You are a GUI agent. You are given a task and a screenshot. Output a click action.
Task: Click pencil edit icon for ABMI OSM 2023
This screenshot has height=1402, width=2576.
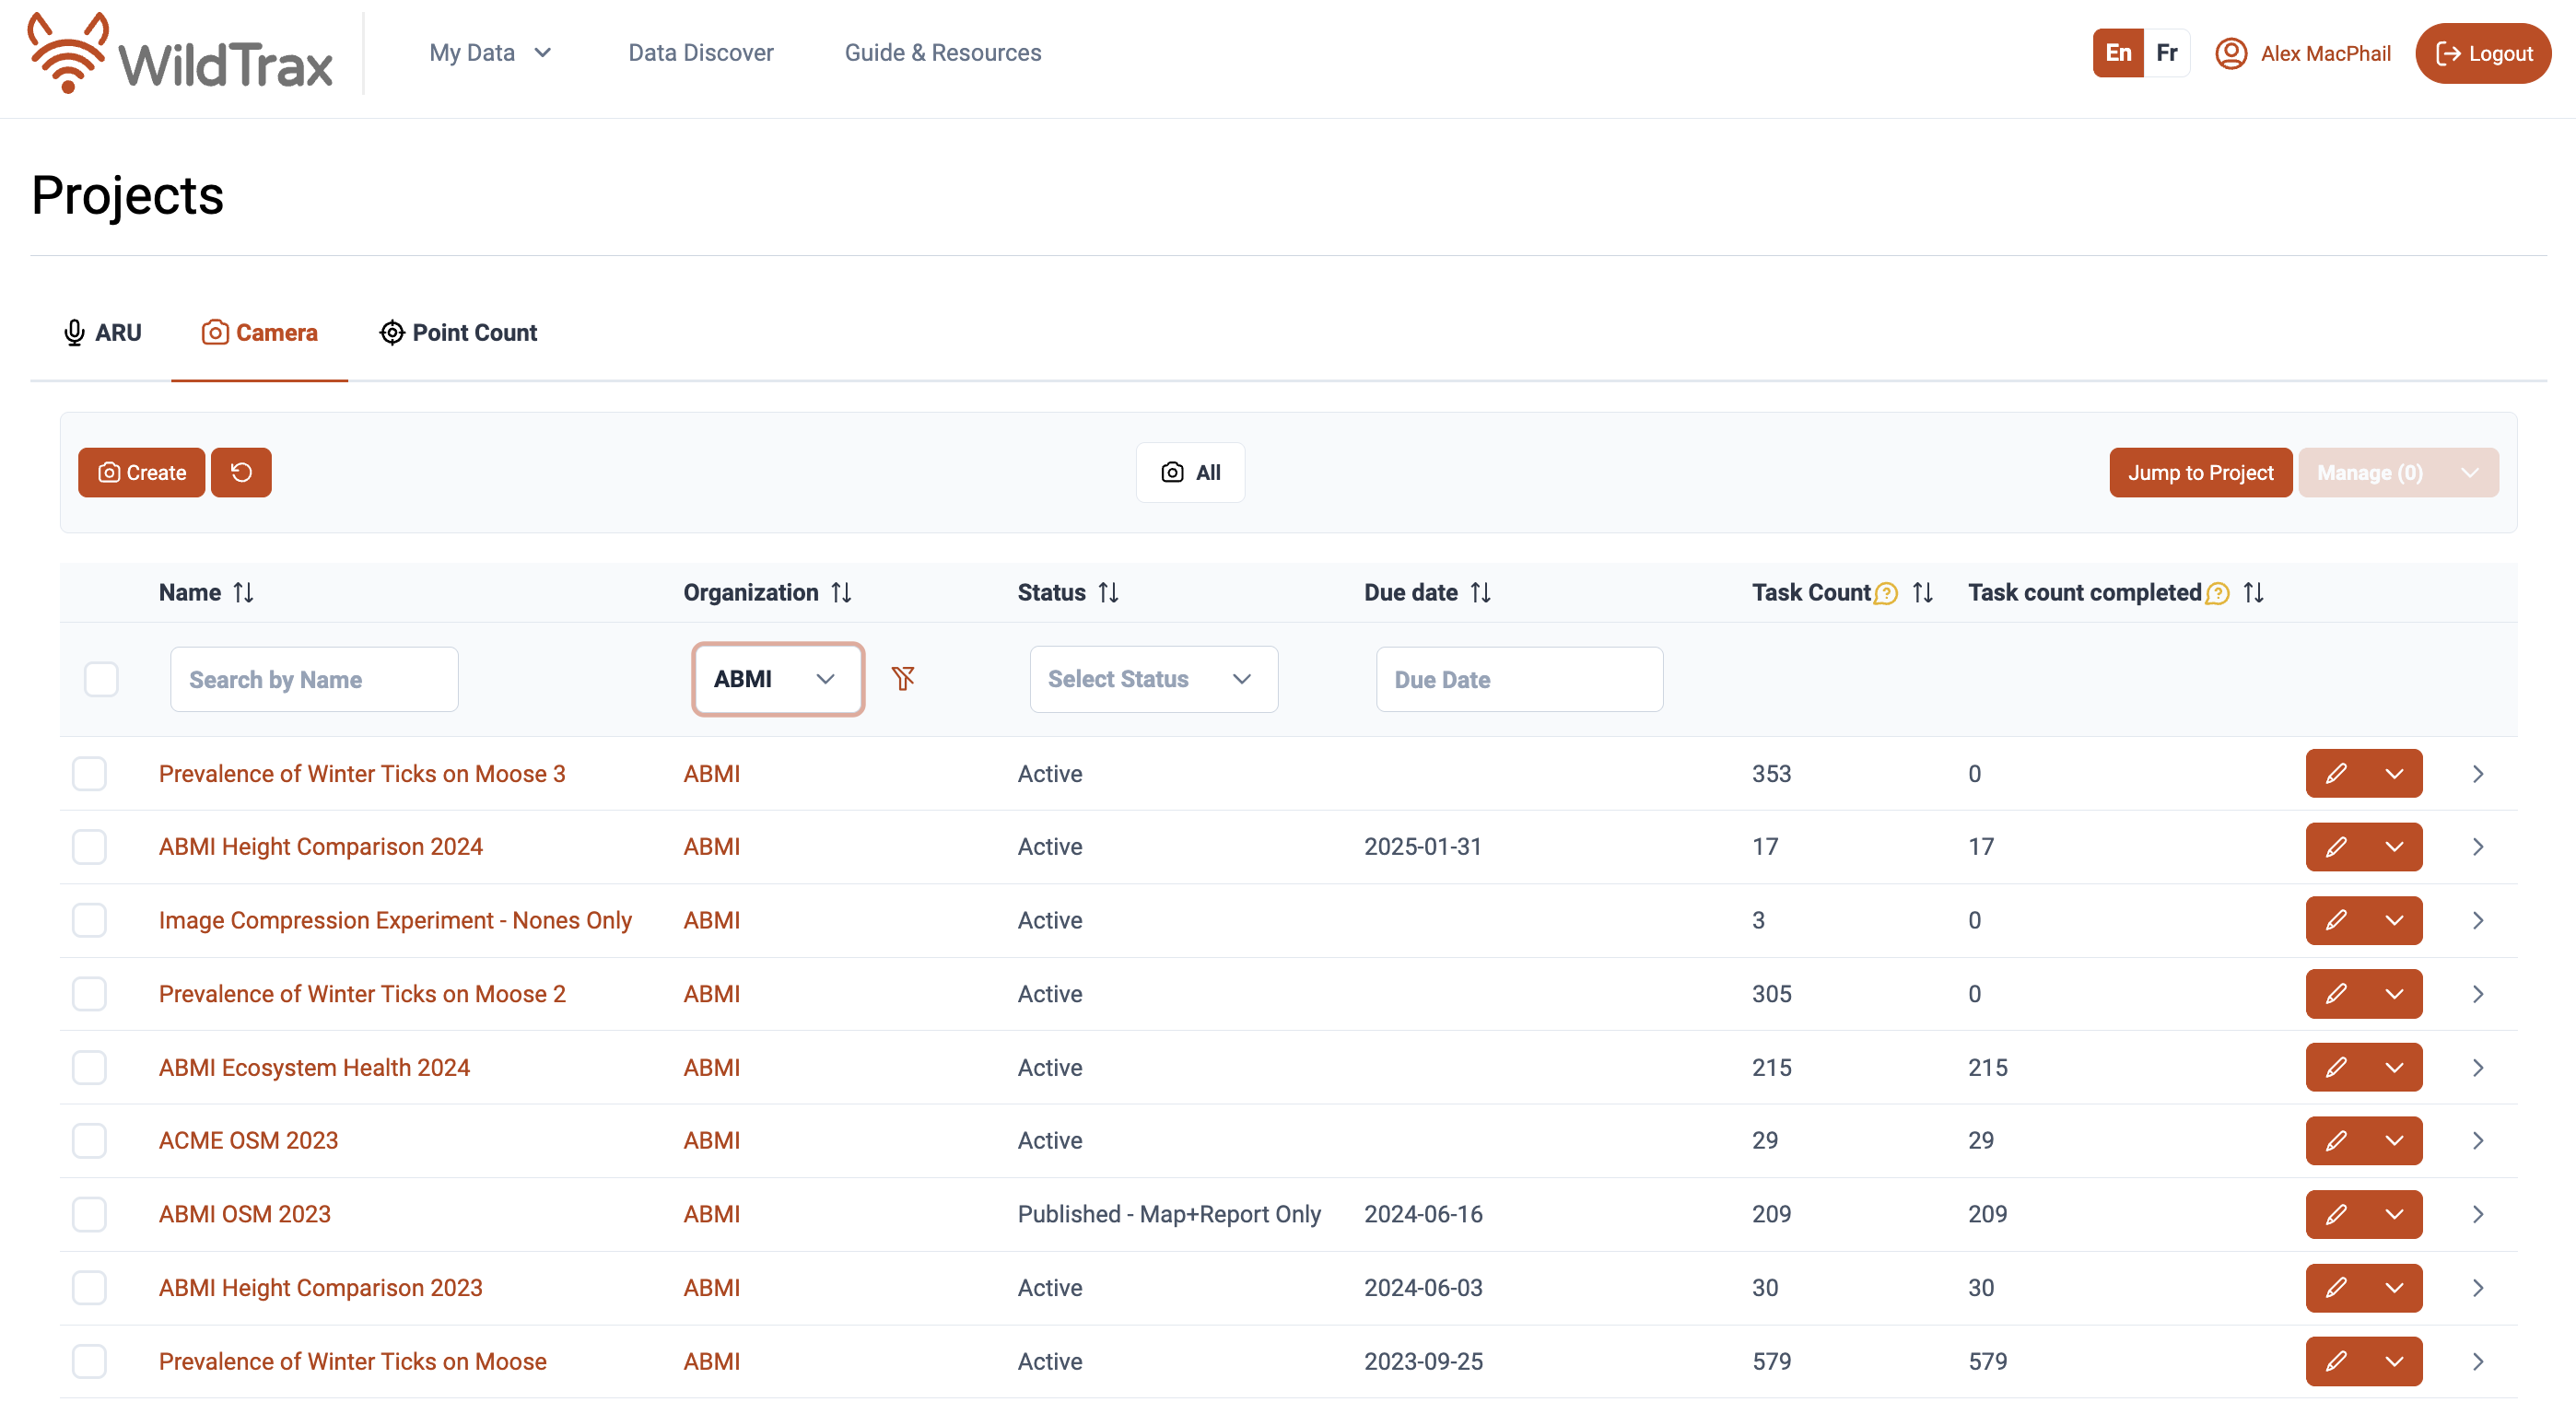click(x=2335, y=1214)
